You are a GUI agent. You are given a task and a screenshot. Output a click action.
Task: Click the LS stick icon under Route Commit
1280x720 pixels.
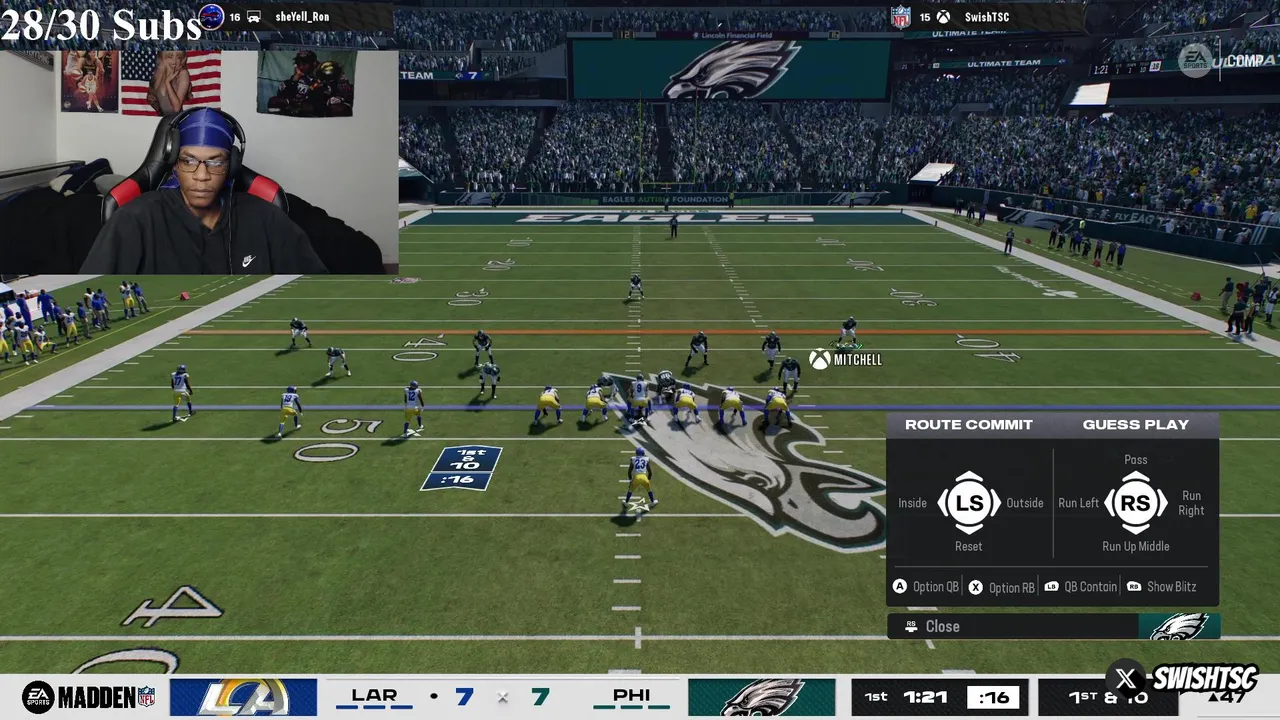pyautogui.click(x=969, y=502)
